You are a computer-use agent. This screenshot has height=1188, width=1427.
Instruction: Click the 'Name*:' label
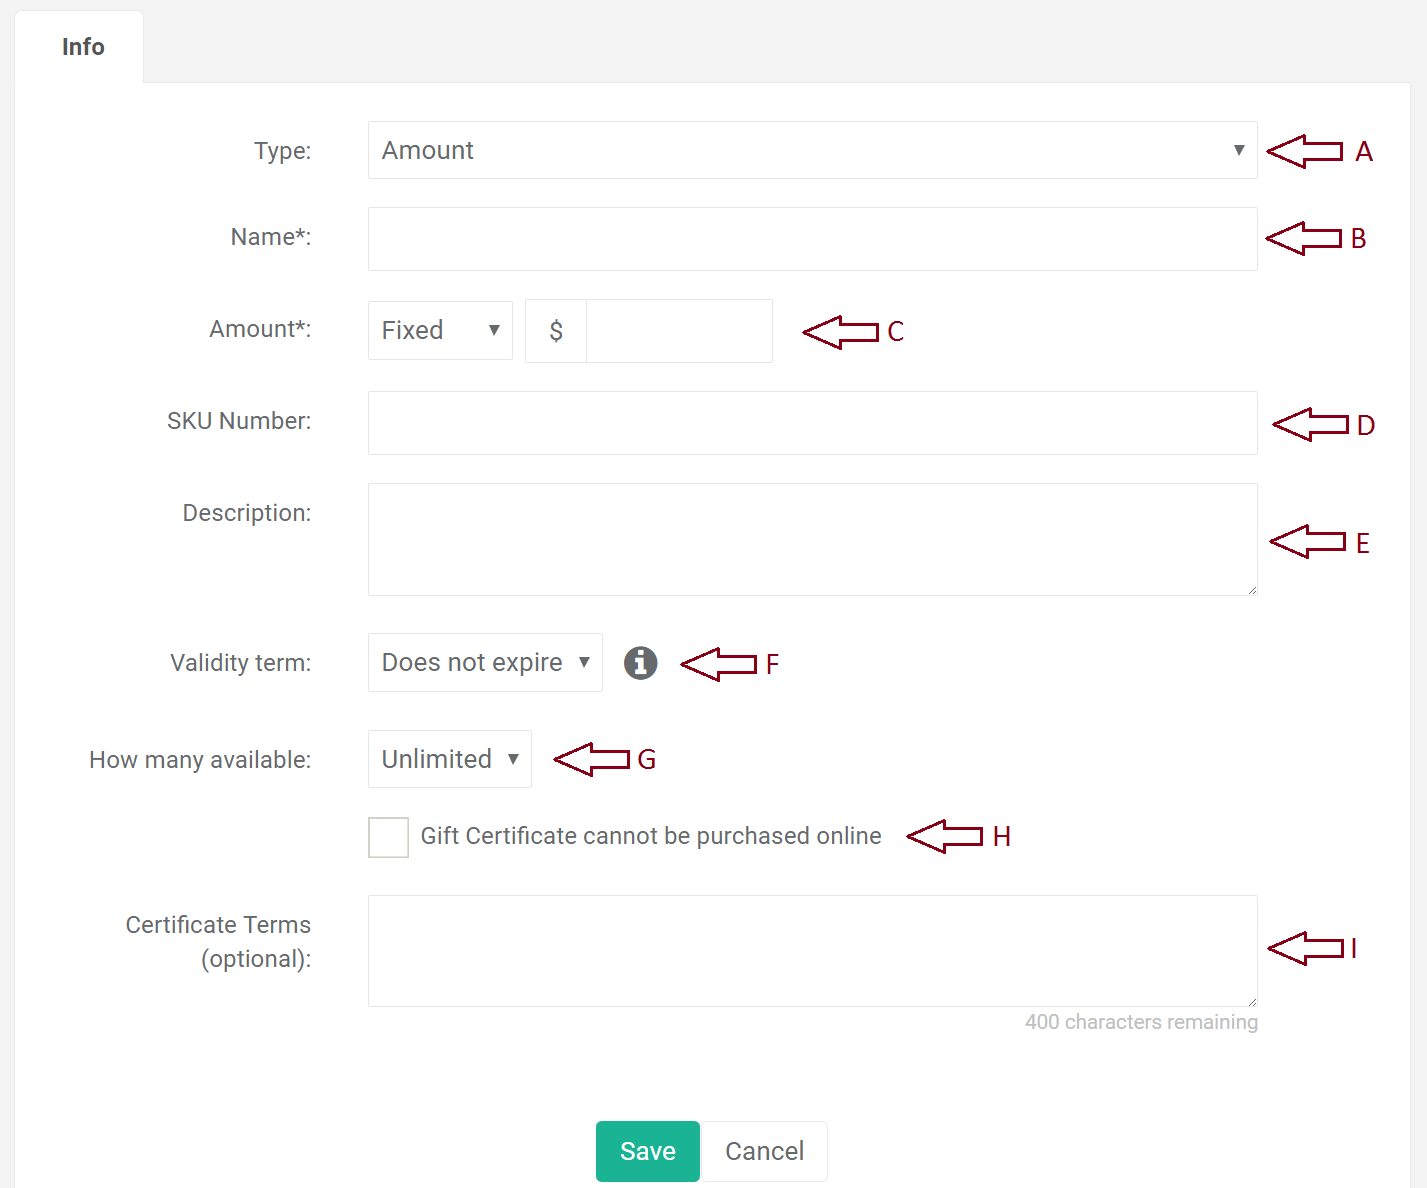click(271, 237)
